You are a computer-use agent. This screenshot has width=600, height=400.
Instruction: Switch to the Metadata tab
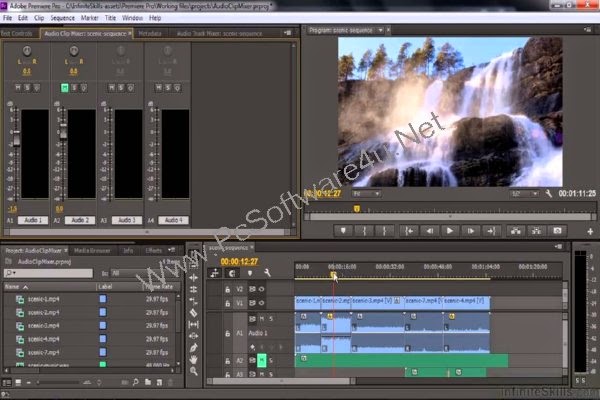[x=150, y=34]
